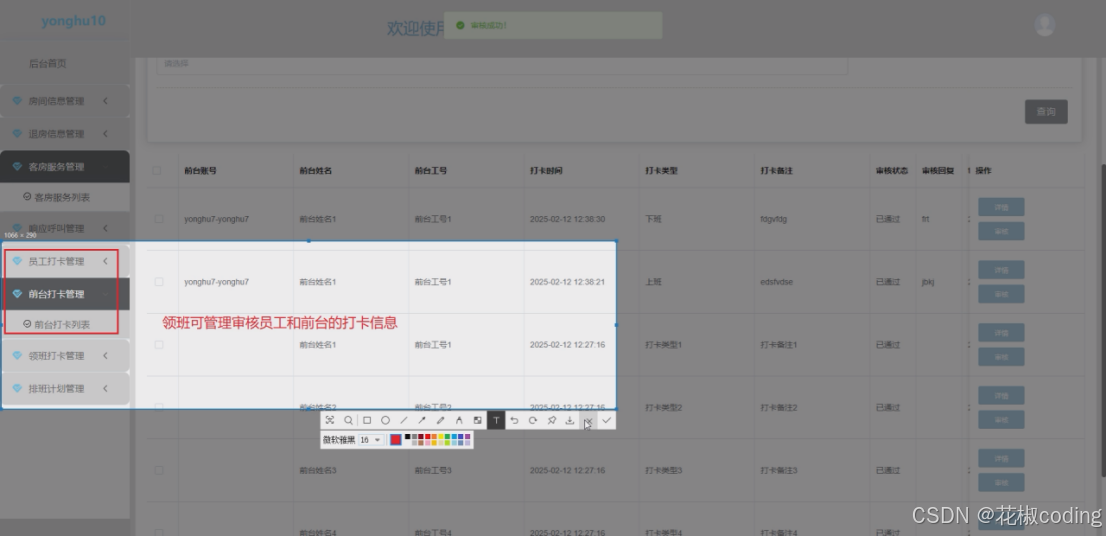The height and width of the screenshot is (536, 1106).
Task: Confirm the screenshot with checkmark icon
Action: (607, 420)
